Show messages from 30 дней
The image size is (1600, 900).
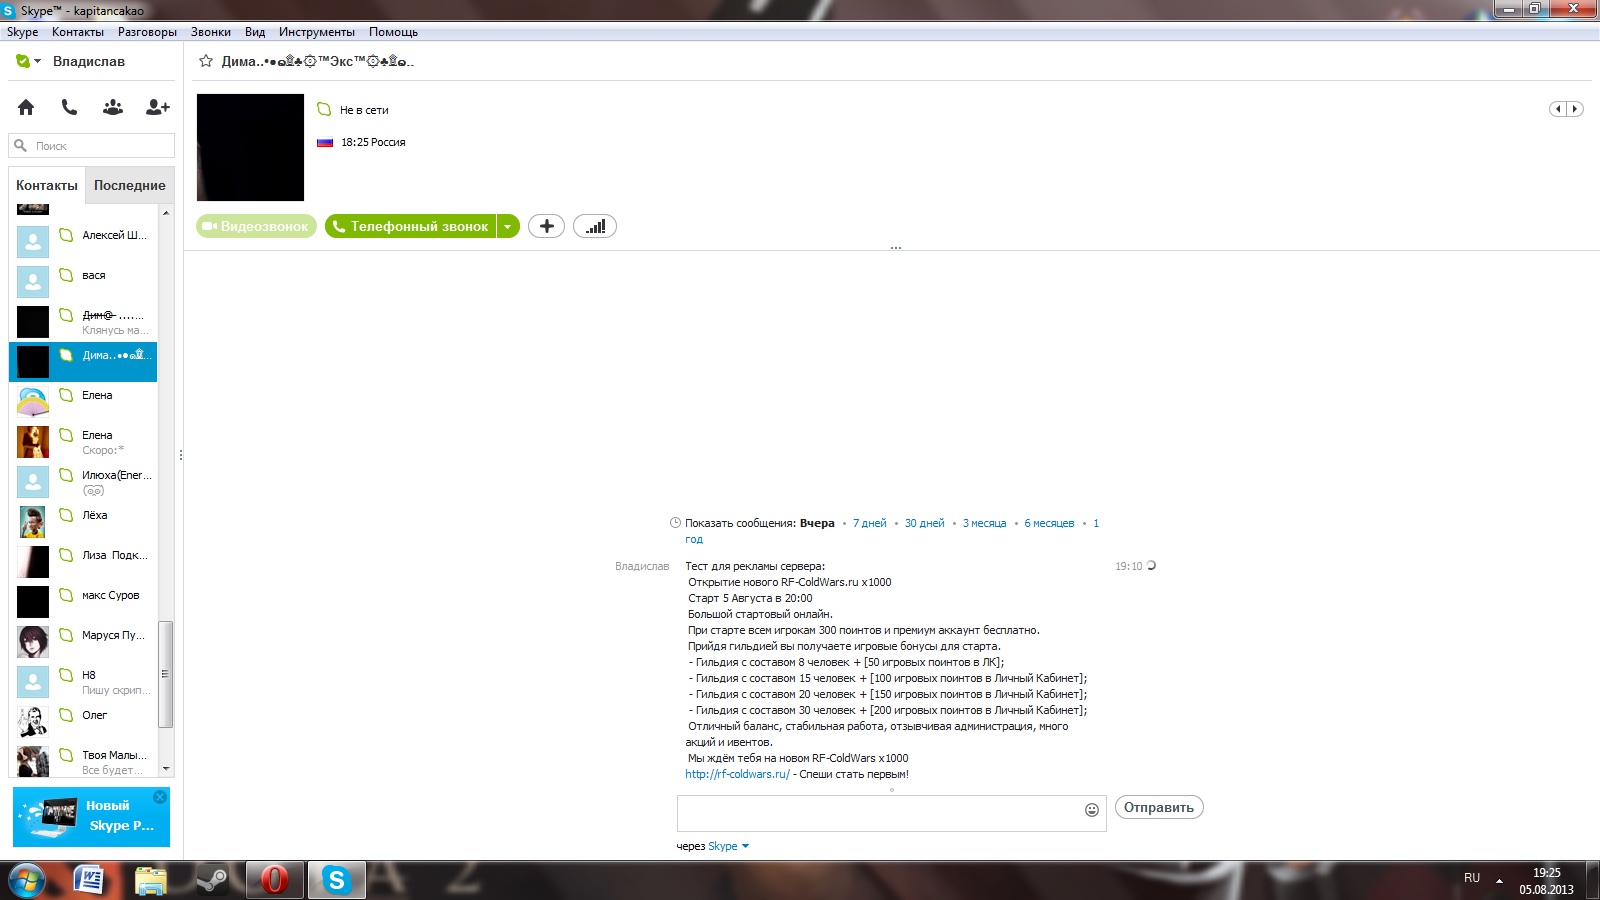click(x=925, y=523)
